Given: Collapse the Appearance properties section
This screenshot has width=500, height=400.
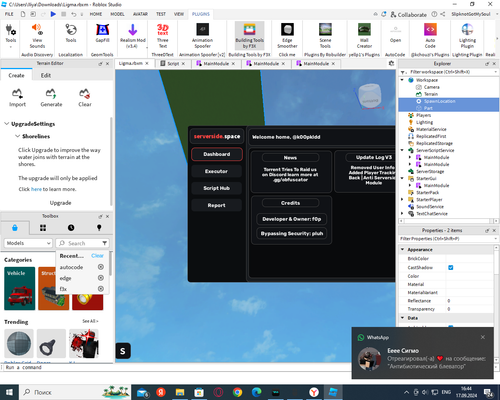Looking at the screenshot, I should point(402,249).
